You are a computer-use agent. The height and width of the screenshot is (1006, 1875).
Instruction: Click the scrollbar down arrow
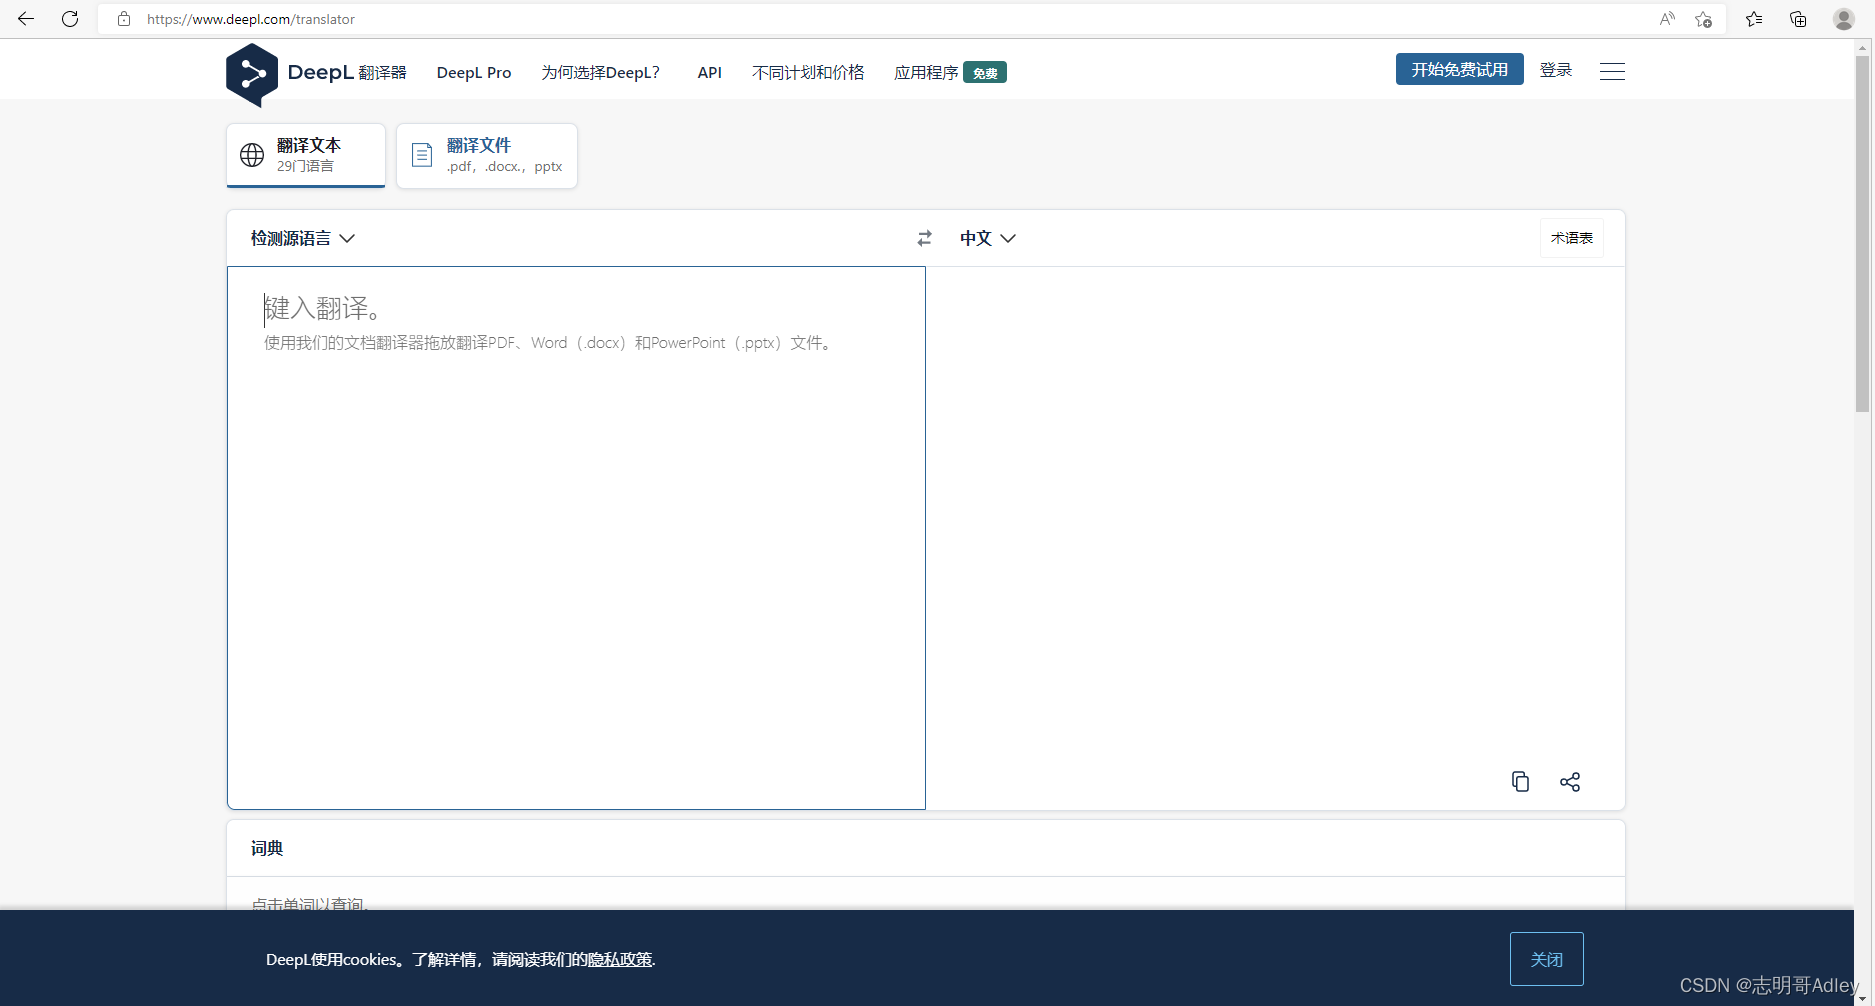click(x=1862, y=998)
